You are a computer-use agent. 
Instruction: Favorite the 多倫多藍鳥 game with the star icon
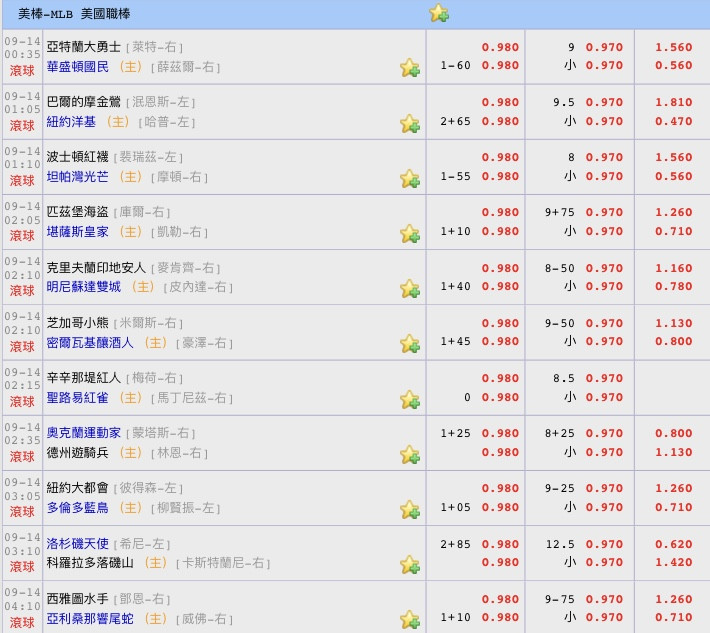point(410,510)
